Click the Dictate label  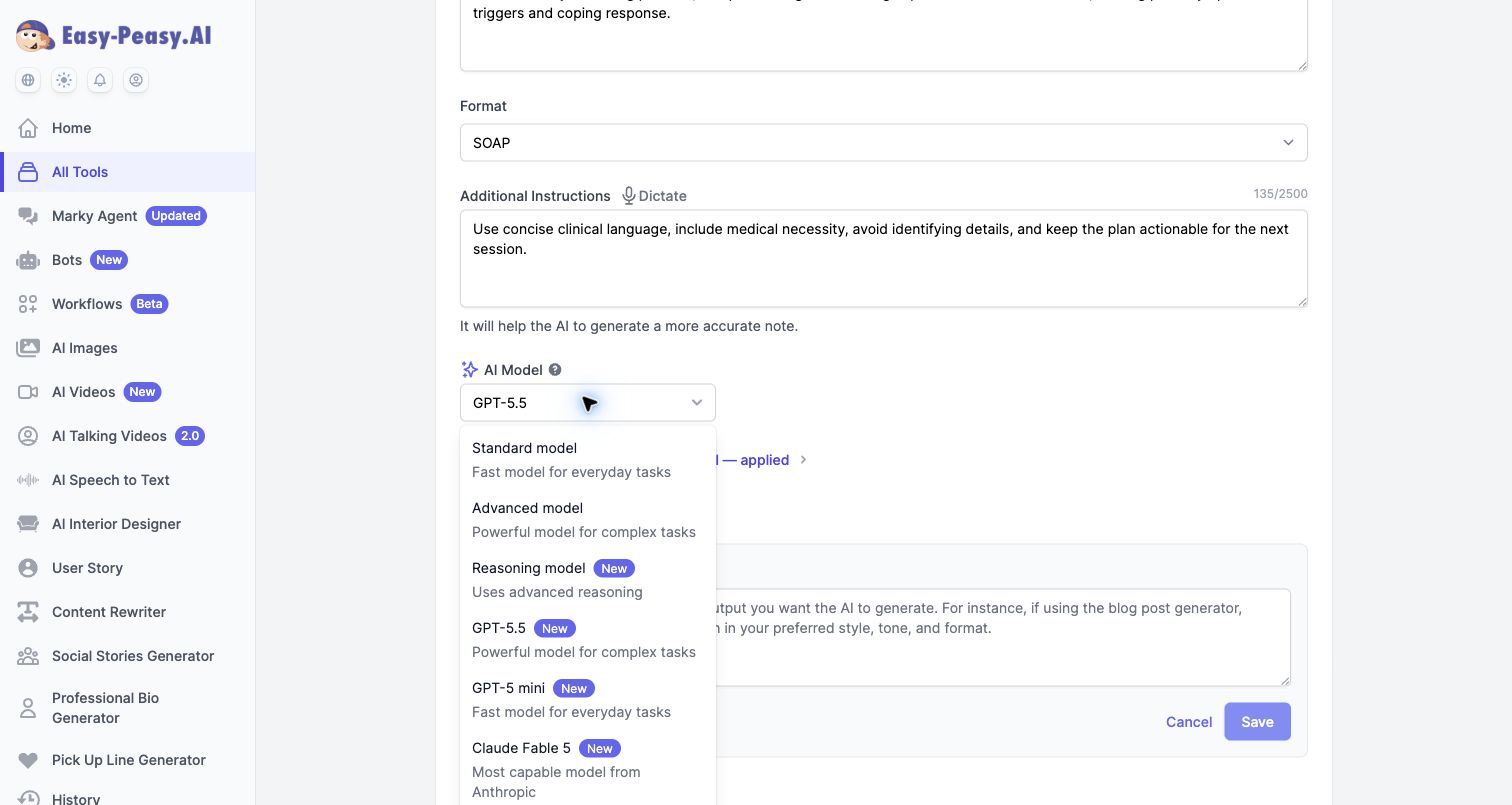[663, 196]
